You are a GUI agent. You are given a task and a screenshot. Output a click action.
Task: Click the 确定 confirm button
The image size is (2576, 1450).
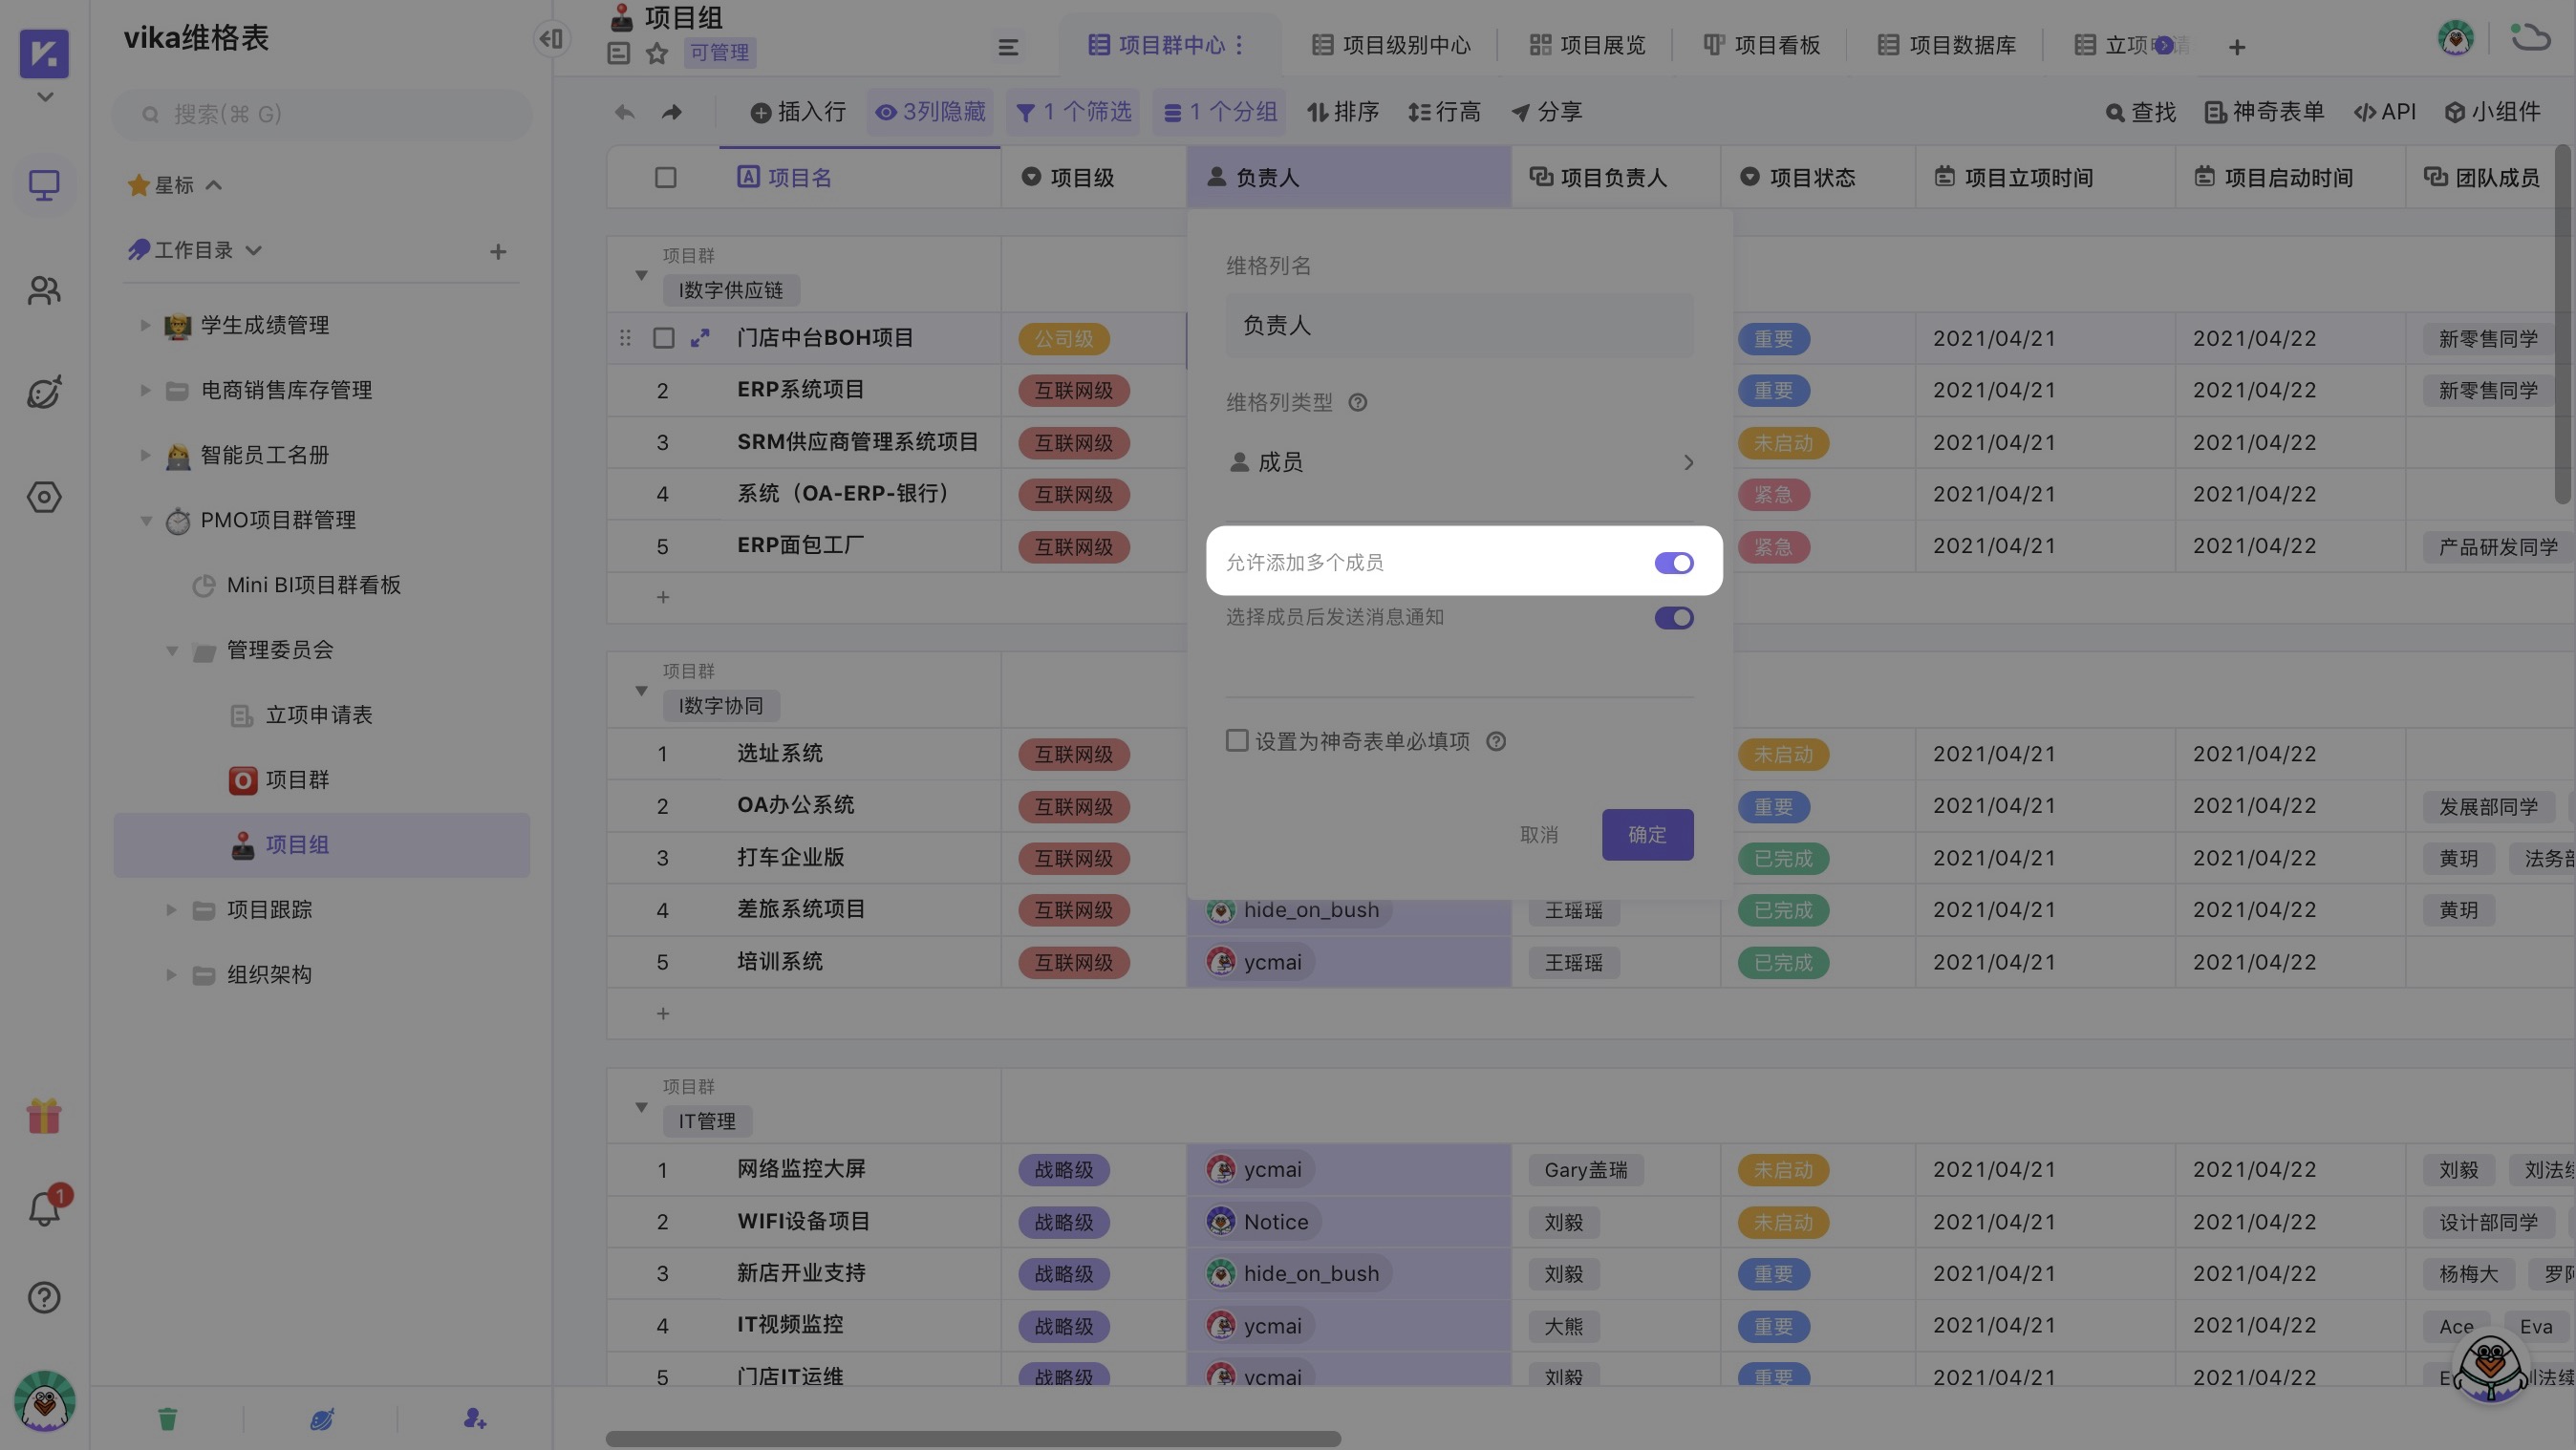tap(1647, 834)
